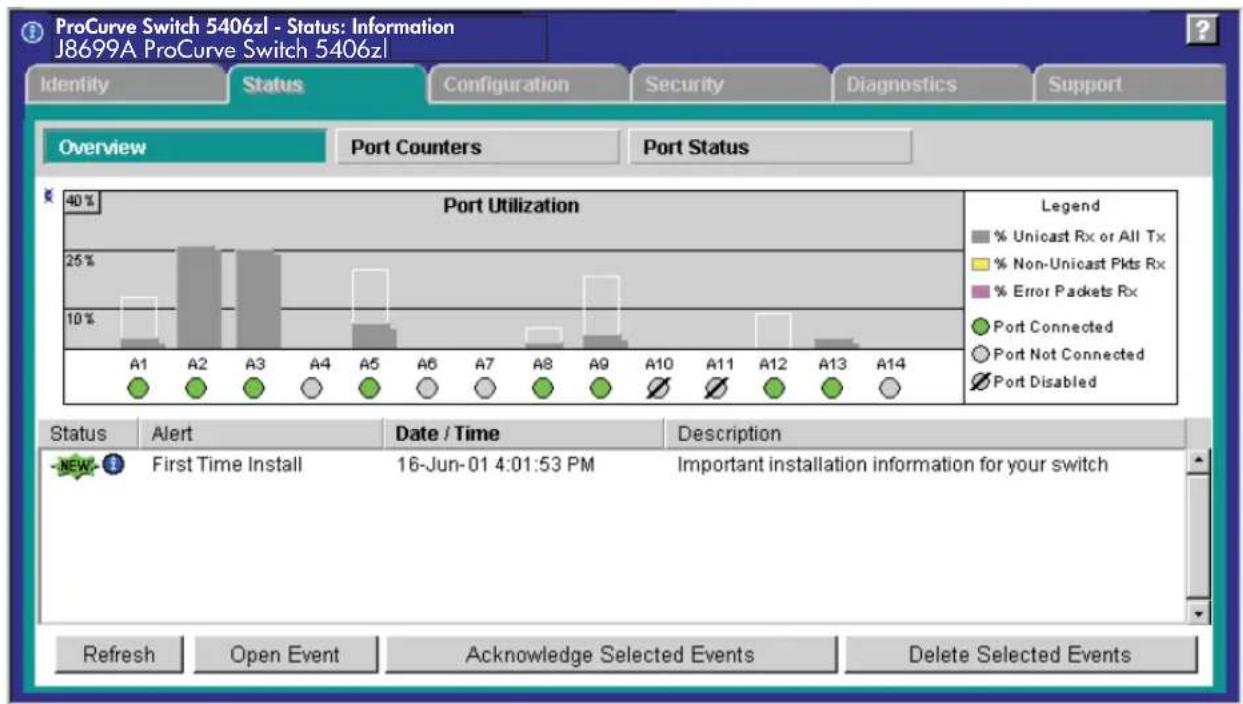Click the 16-Jun-01 4:01:53 PM timestamp

coord(497,465)
